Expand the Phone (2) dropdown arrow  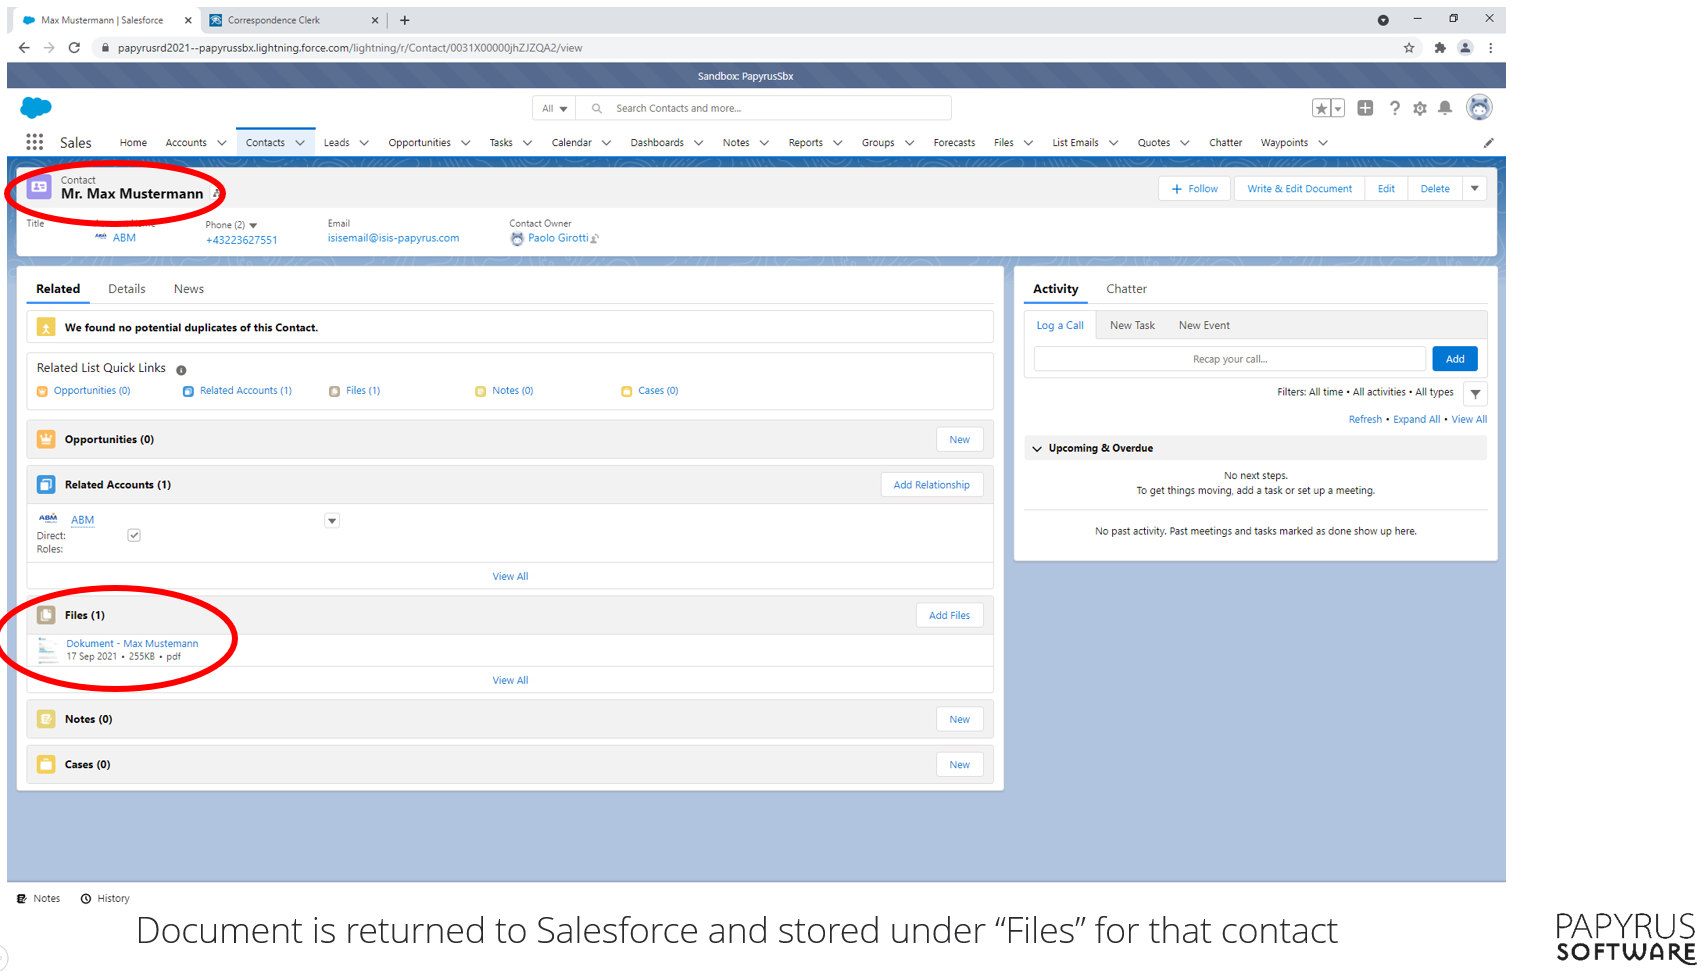(x=253, y=226)
